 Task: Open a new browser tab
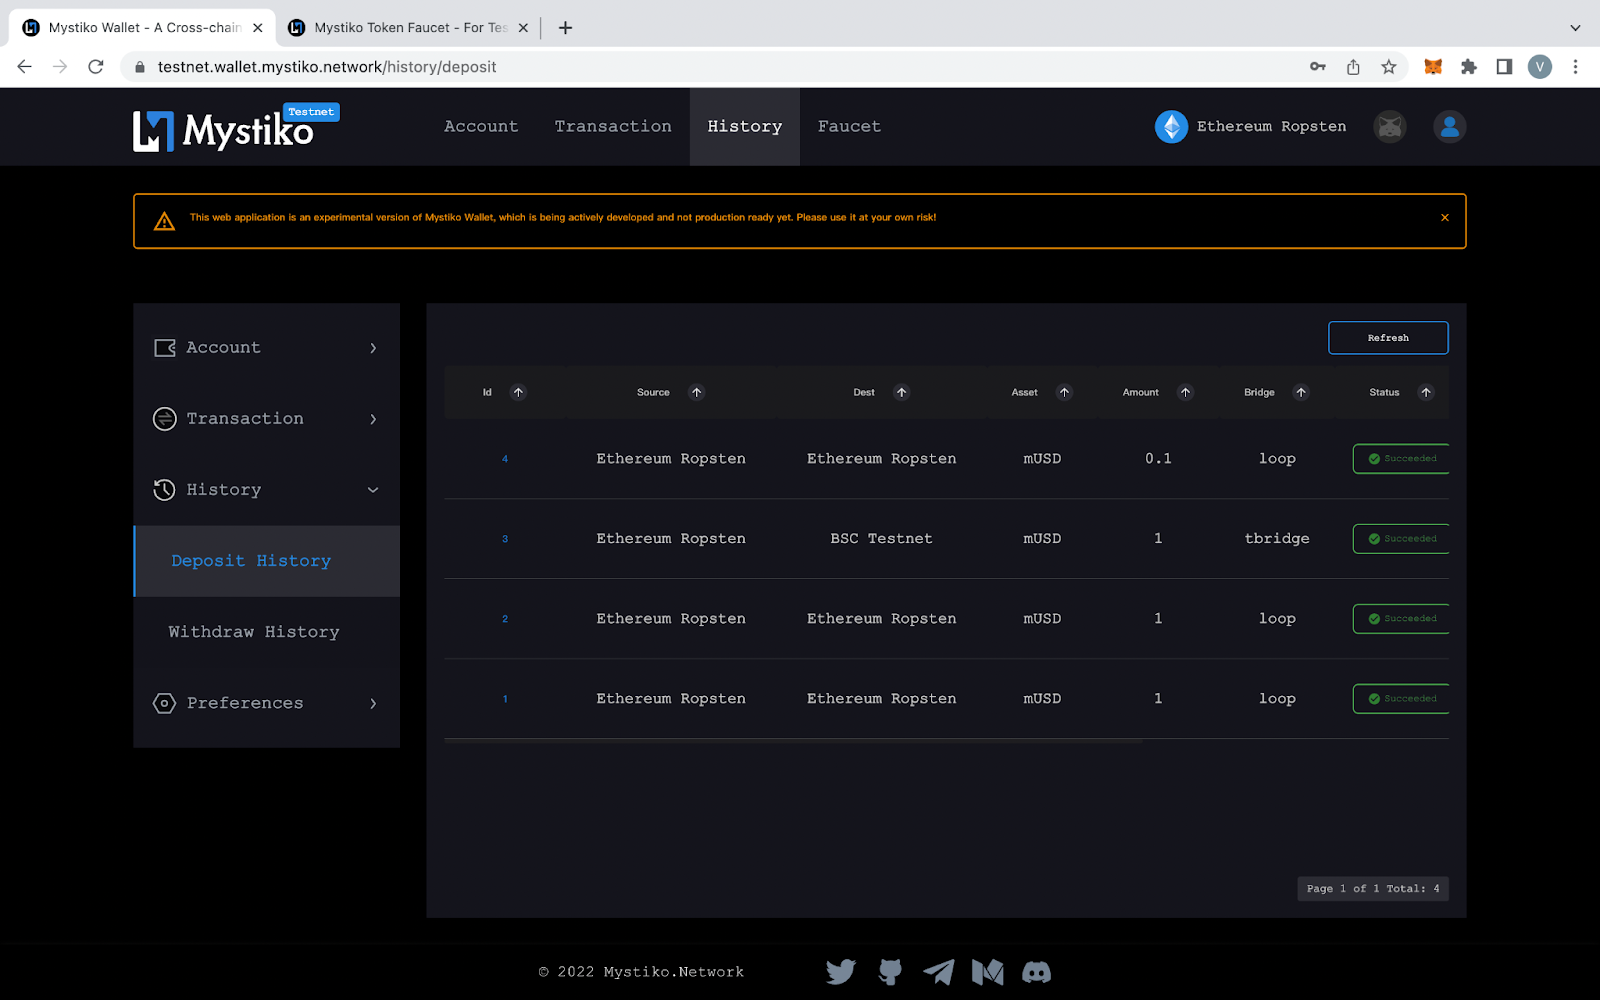coord(566,28)
